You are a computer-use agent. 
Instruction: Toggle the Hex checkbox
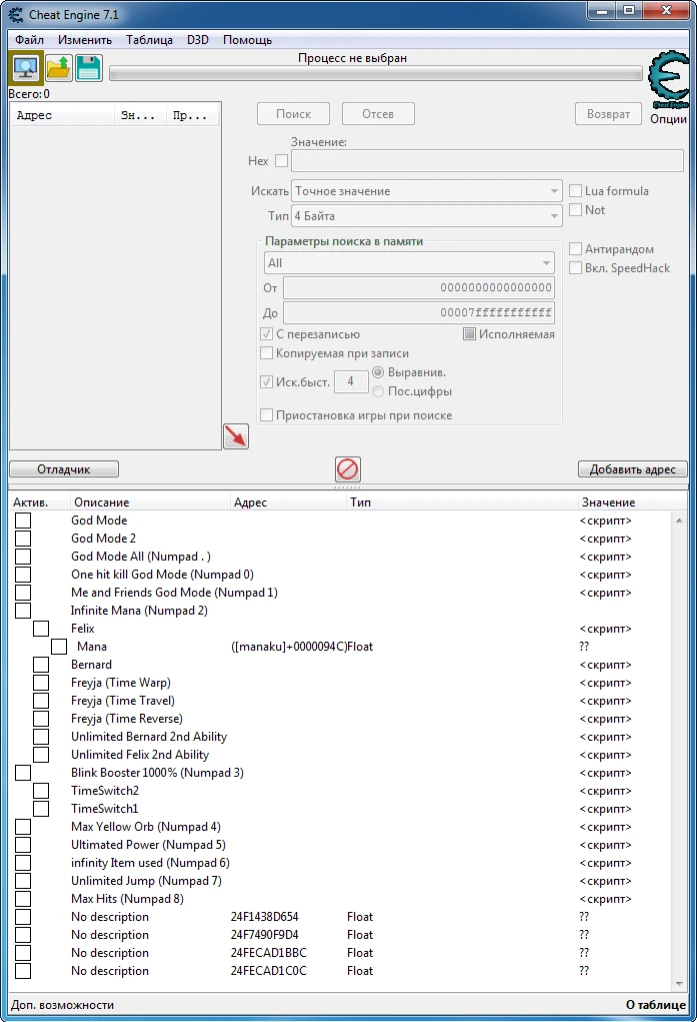click(x=282, y=160)
